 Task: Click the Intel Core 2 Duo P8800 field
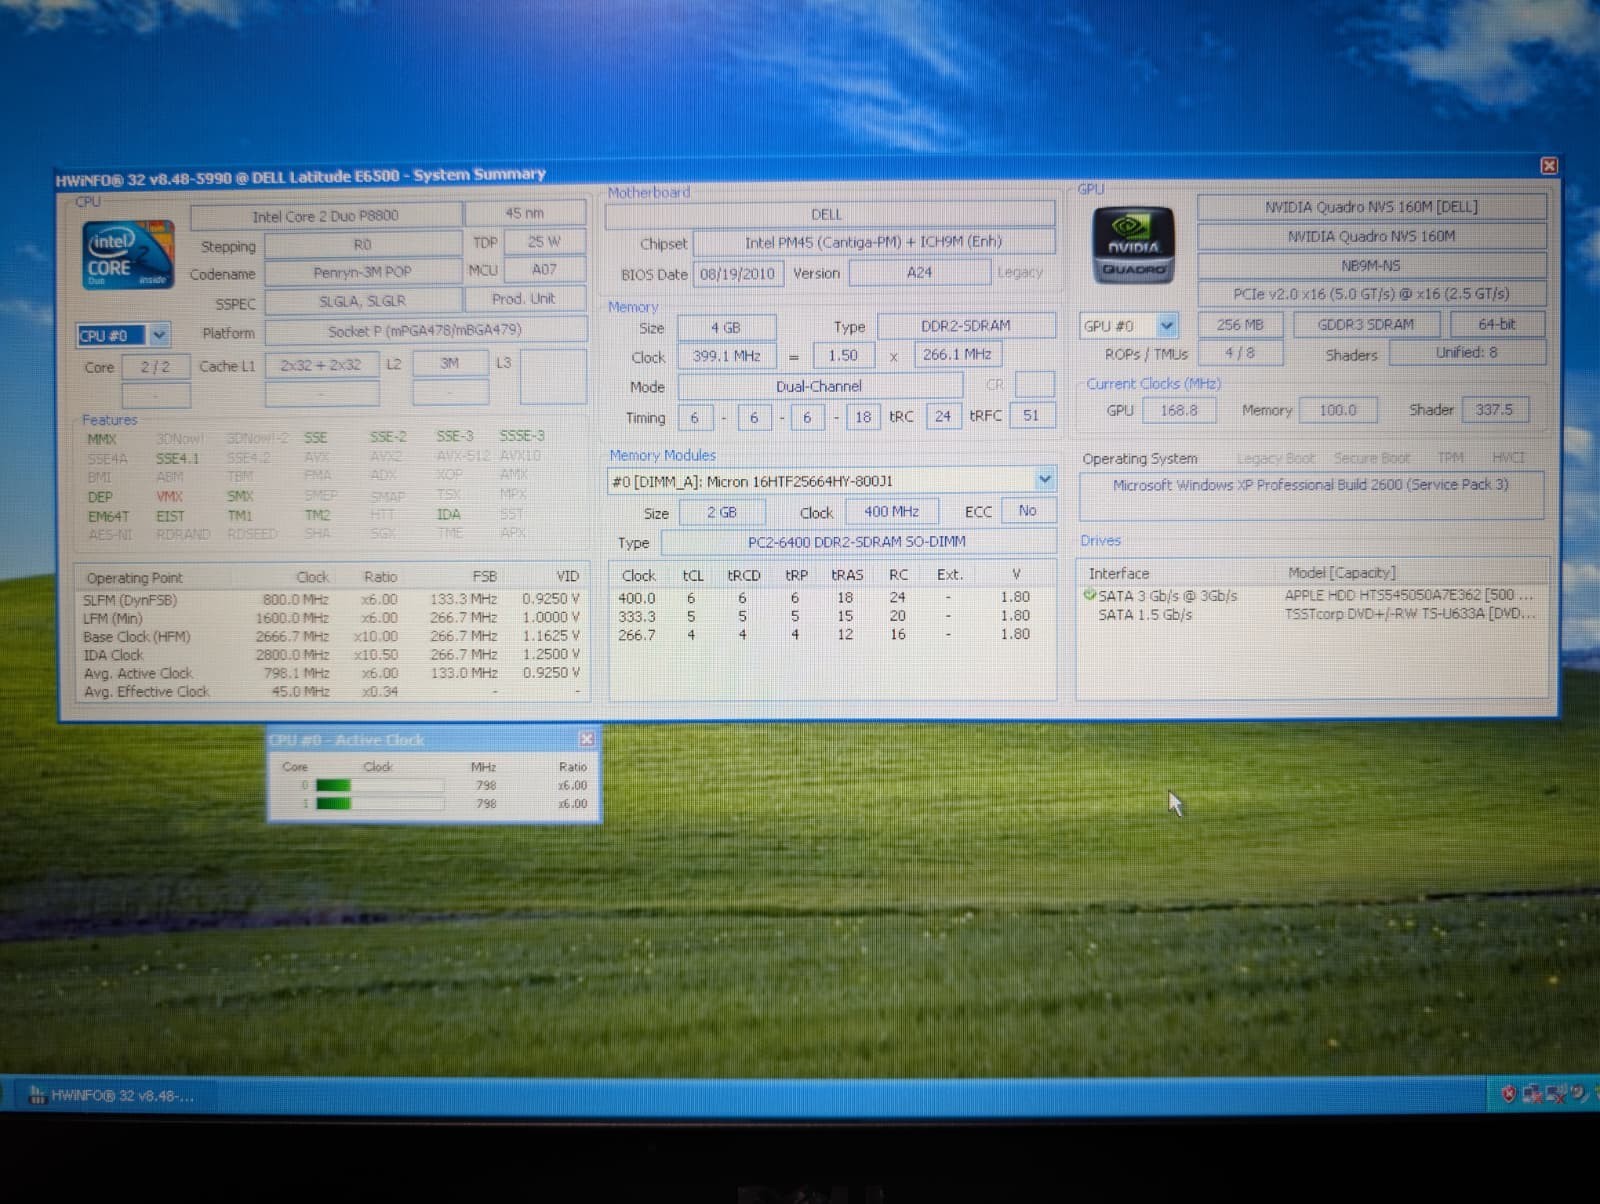pos(326,216)
